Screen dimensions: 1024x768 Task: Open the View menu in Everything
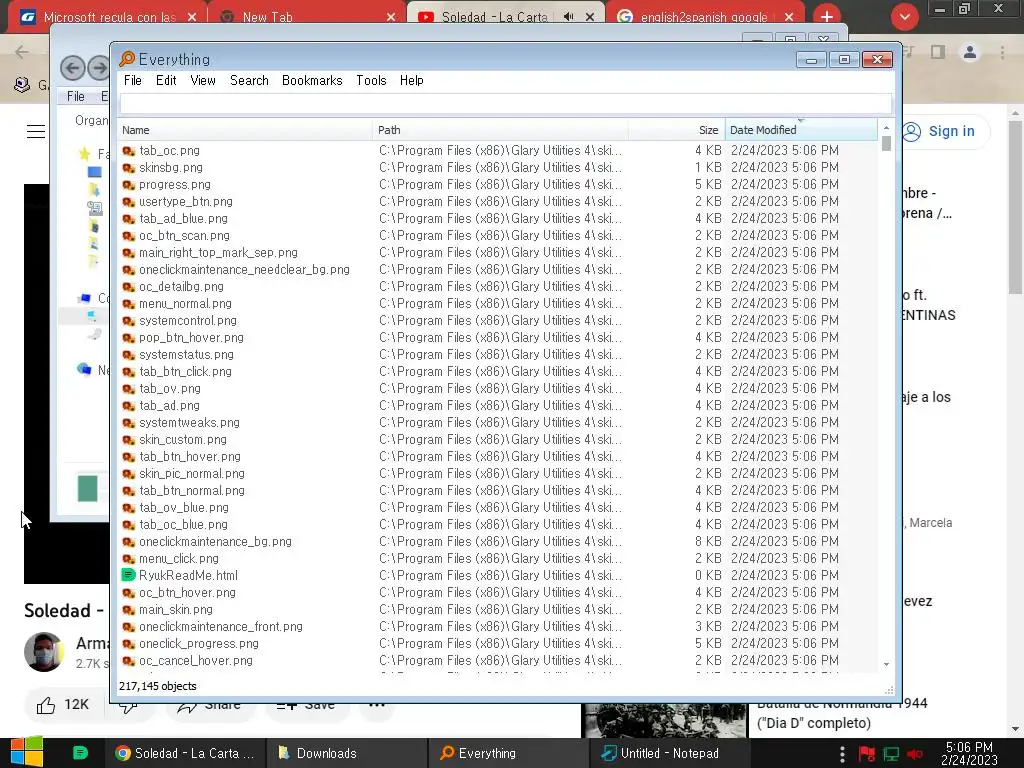point(203,80)
